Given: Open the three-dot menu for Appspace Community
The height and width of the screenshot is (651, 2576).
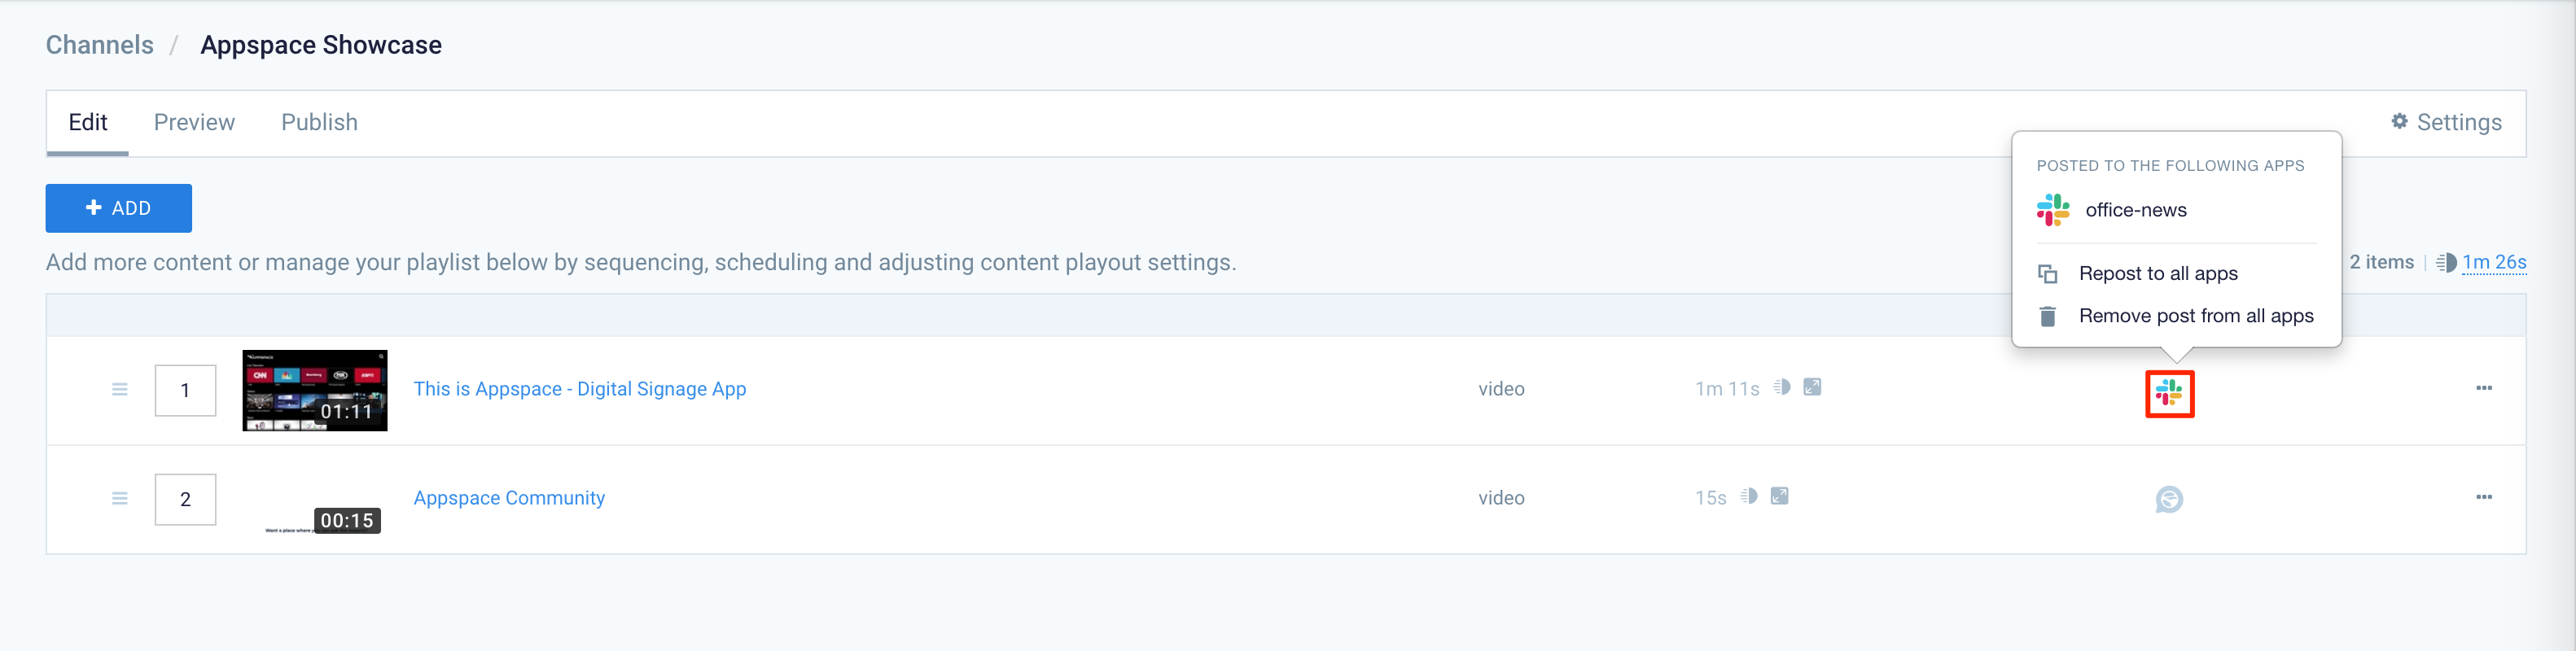Looking at the screenshot, I should pyautogui.click(x=2483, y=497).
